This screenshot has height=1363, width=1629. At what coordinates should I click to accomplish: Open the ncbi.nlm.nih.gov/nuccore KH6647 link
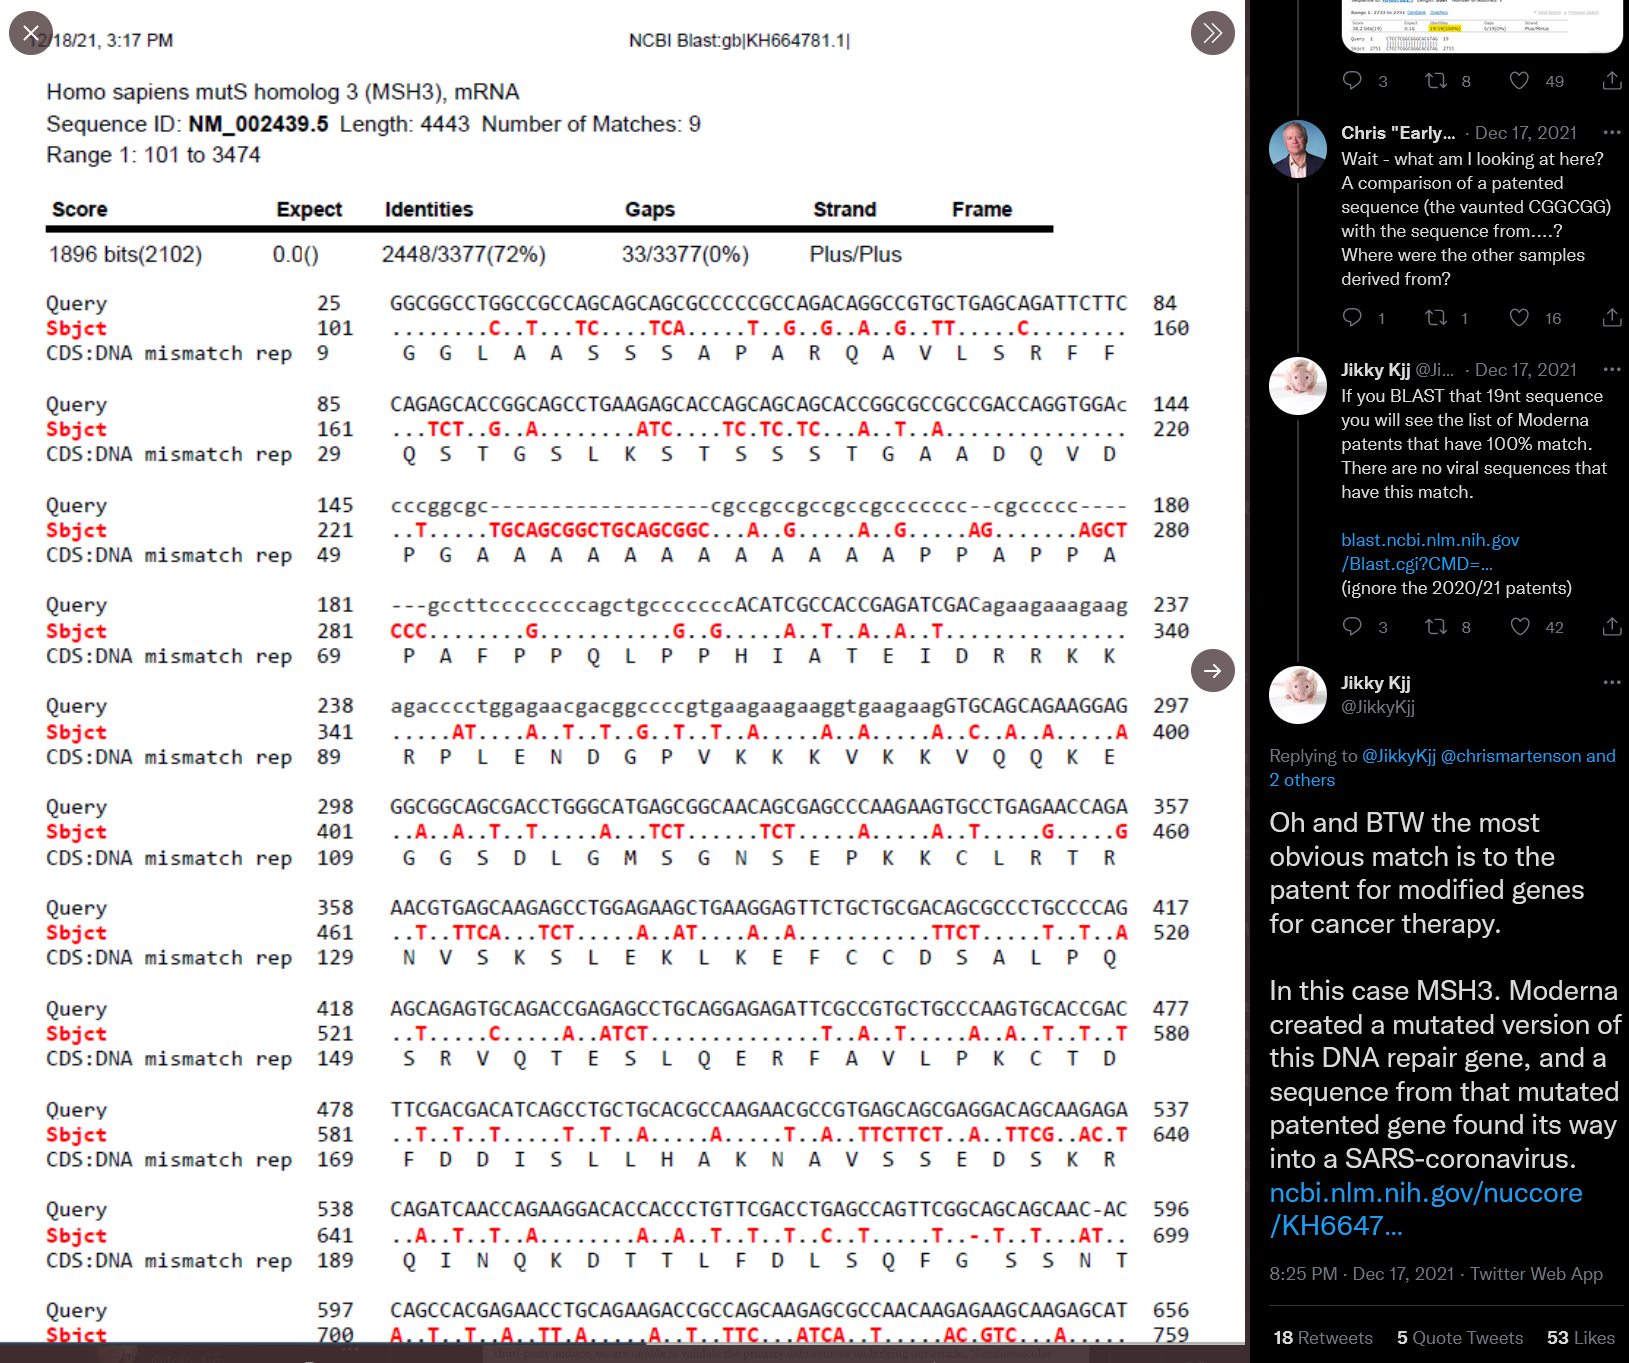click(1426, 1209)
